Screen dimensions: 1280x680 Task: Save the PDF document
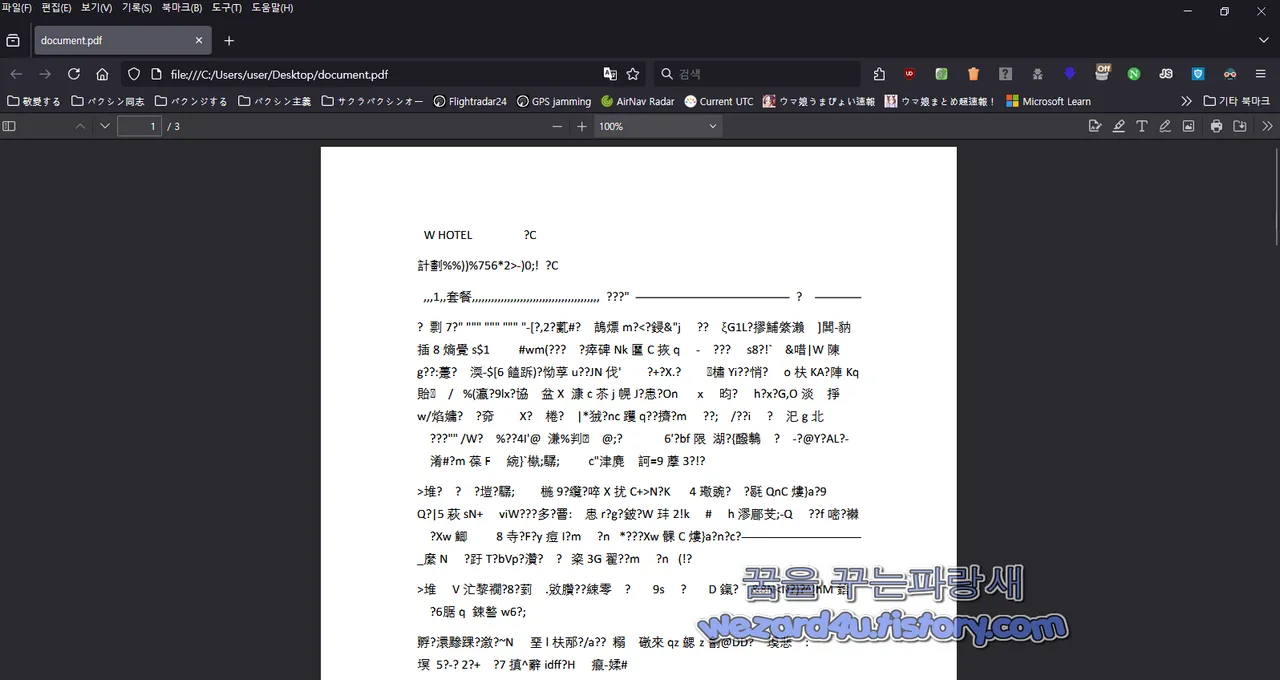pyautogui.click(x=1240, y=126)
